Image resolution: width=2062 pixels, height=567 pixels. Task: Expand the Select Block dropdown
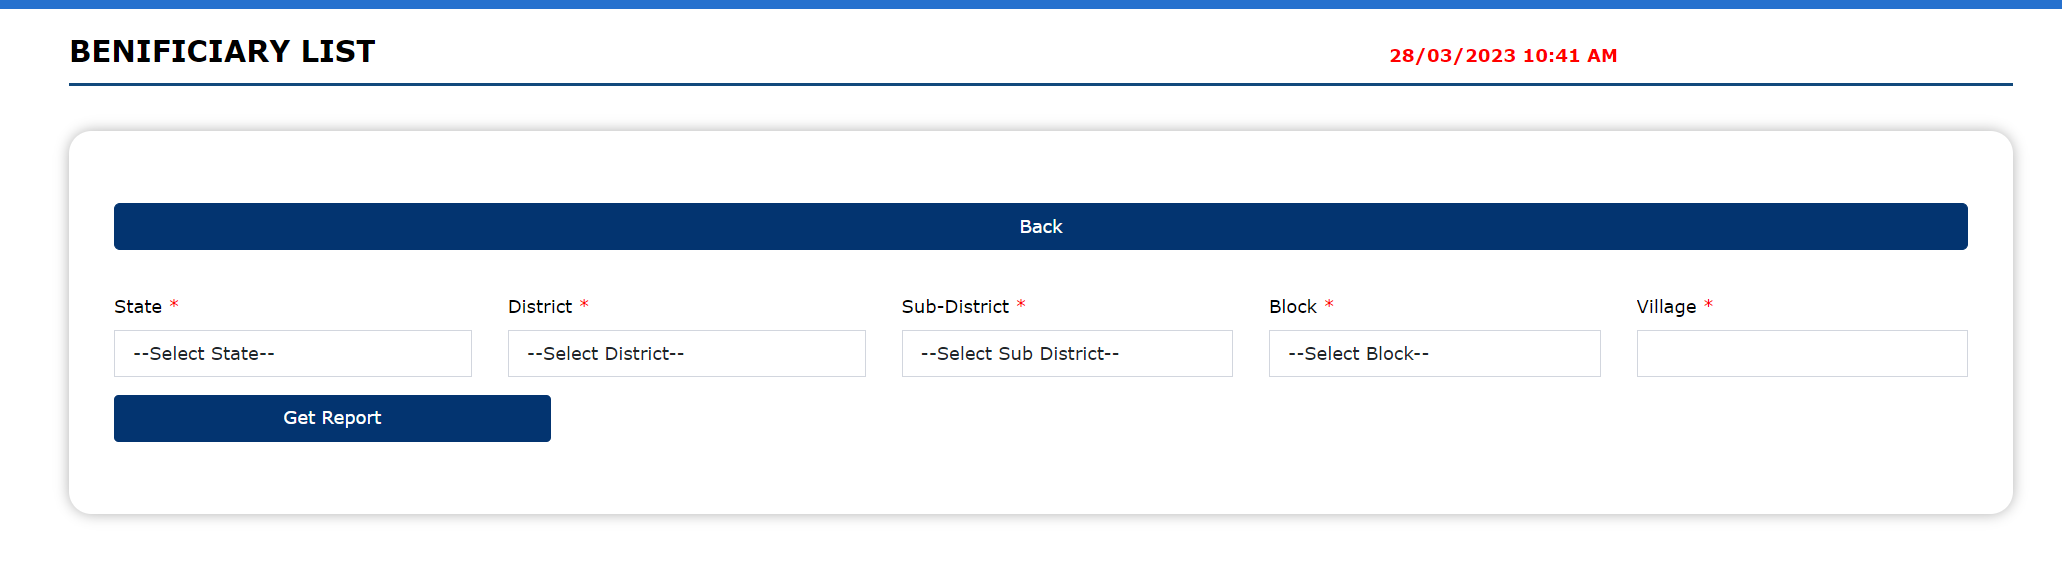click(1434, 354)
